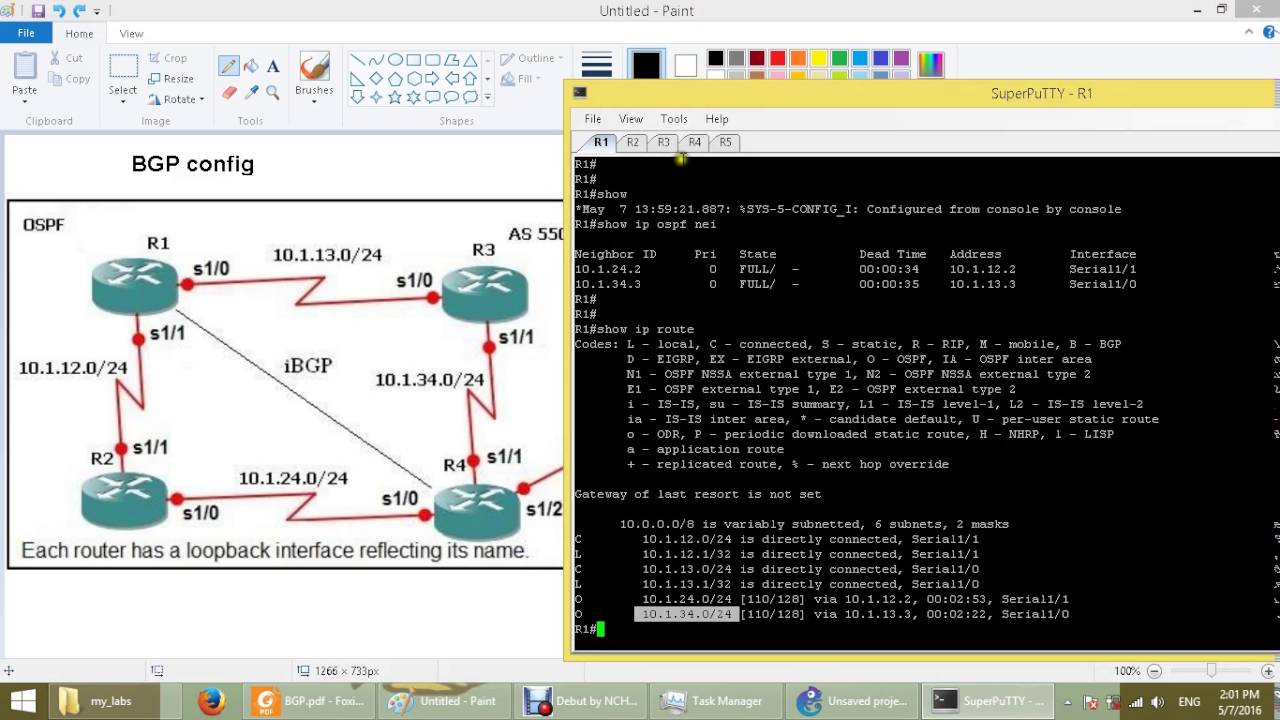This screenshot has width=1280, height=720.
Task: Show hidden system tray icons arrow
Action: click(x=1070, y=702)
